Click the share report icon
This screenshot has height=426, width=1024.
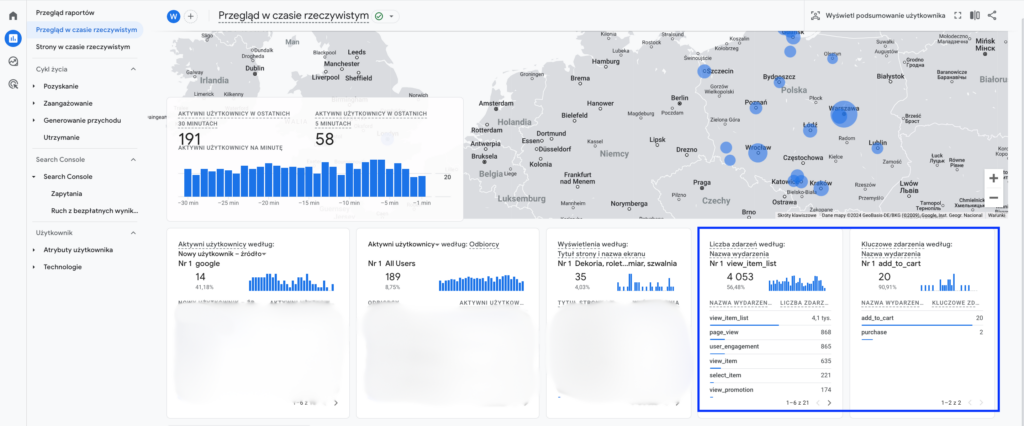click(992, 16)
